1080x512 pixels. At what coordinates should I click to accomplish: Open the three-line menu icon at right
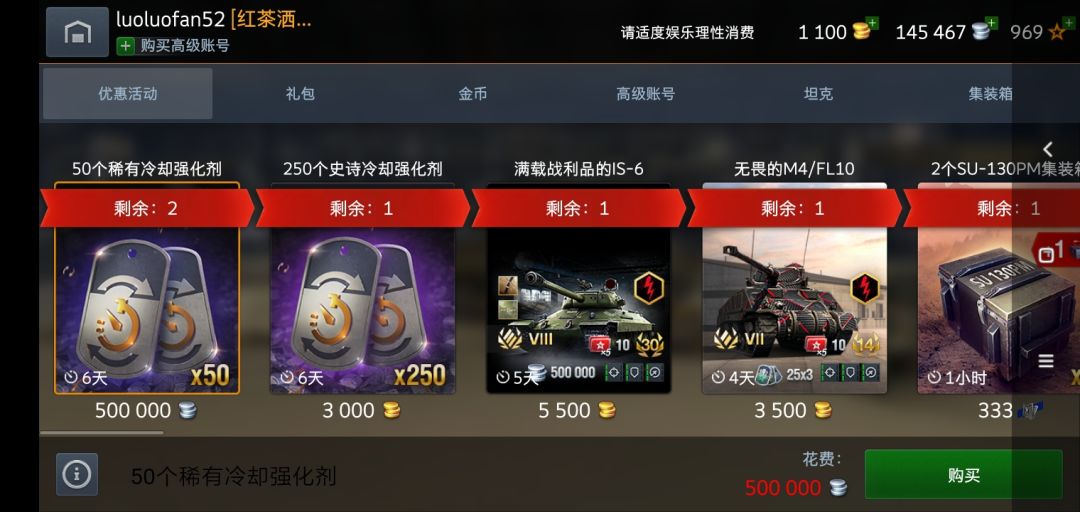[x=1046, y=361]
